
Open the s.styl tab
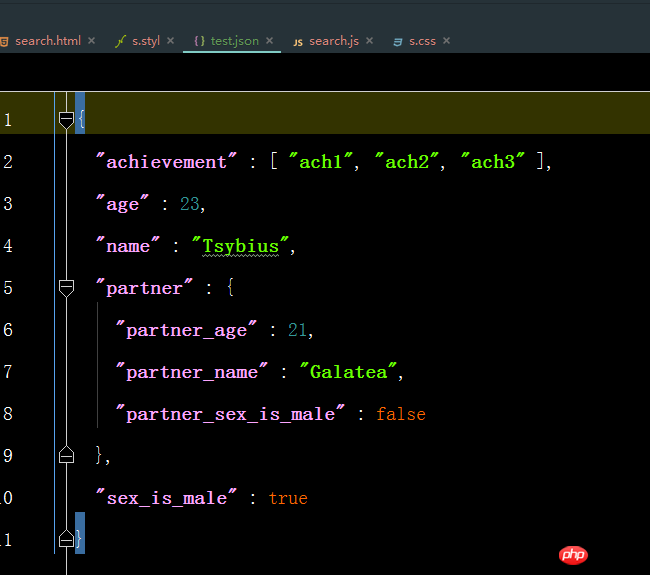pyautogui.click(x=146, y=41)
